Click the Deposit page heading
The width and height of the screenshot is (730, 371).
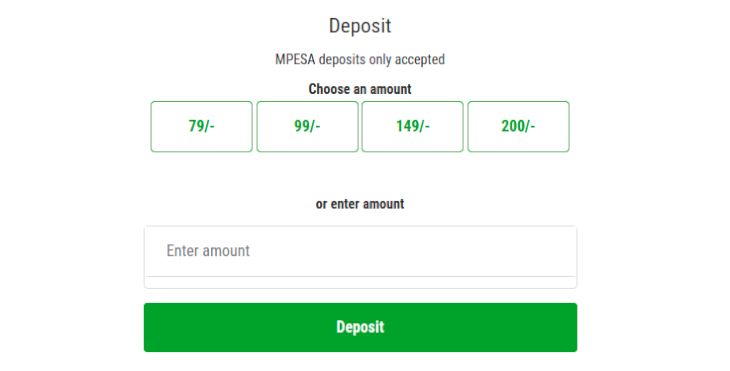(360, 26)
